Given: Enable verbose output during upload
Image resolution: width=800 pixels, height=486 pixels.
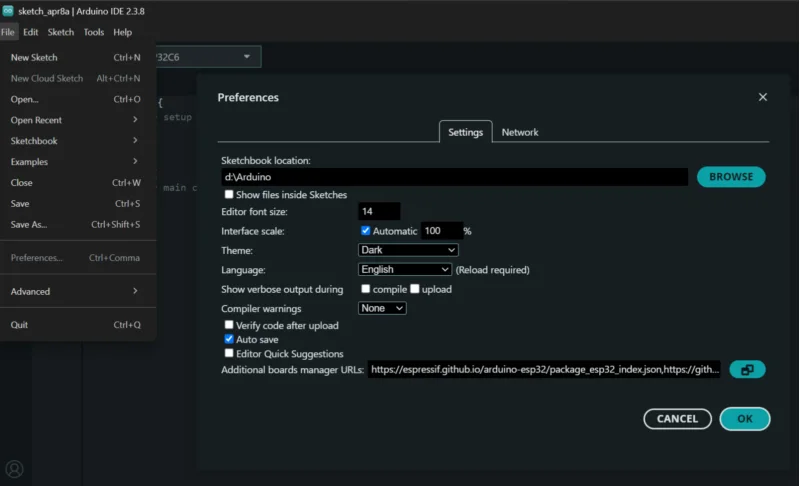Looking at the screenshot, I should point(415,289).
